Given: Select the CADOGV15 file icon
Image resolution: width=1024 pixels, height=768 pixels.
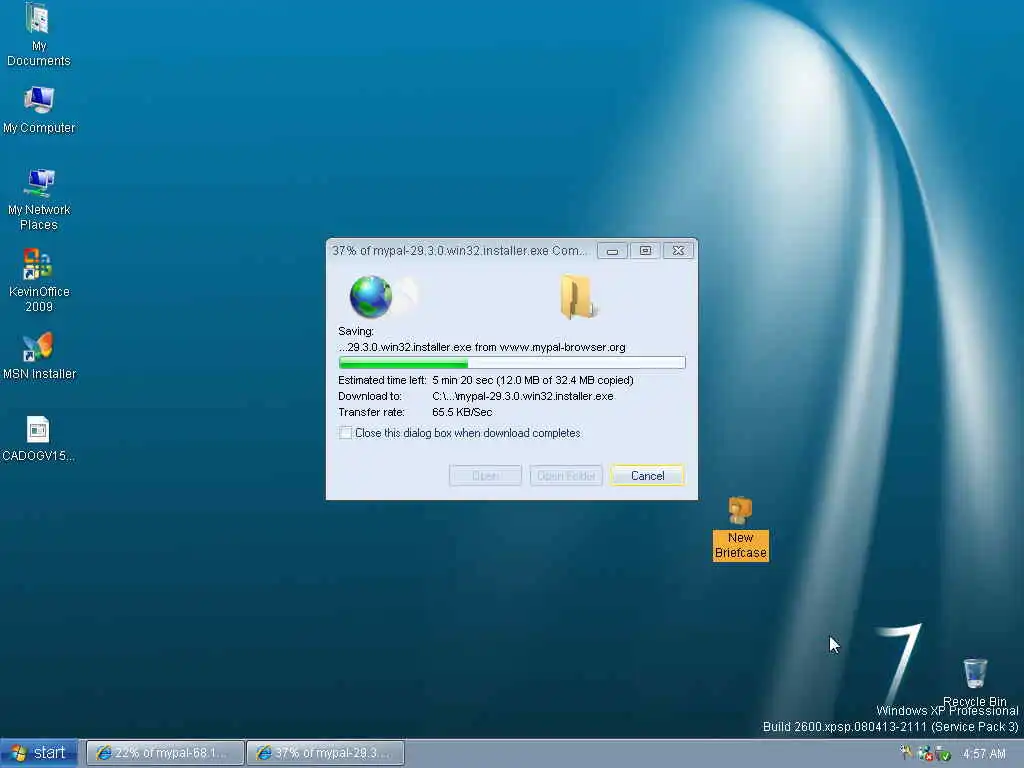Looking at the screenshot, I should coord(38,439).
